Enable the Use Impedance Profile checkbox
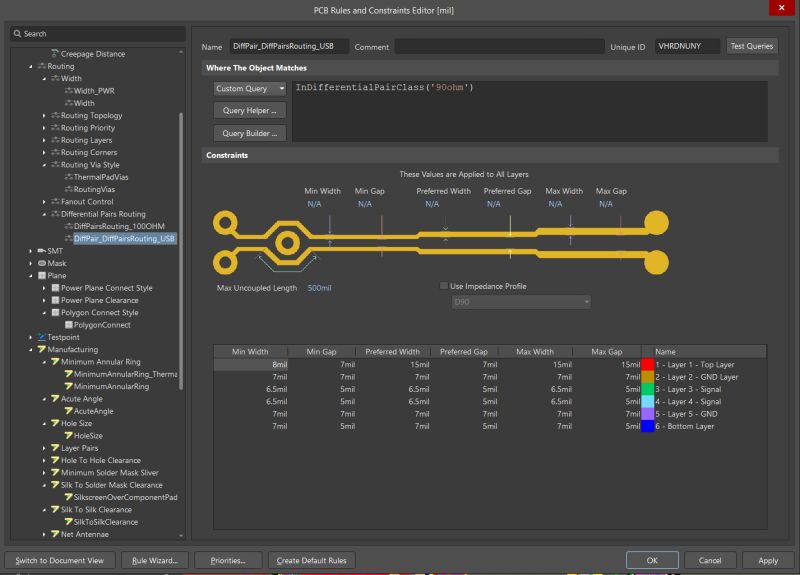Viewport: 800px width, 575px height. pos(444,286)
